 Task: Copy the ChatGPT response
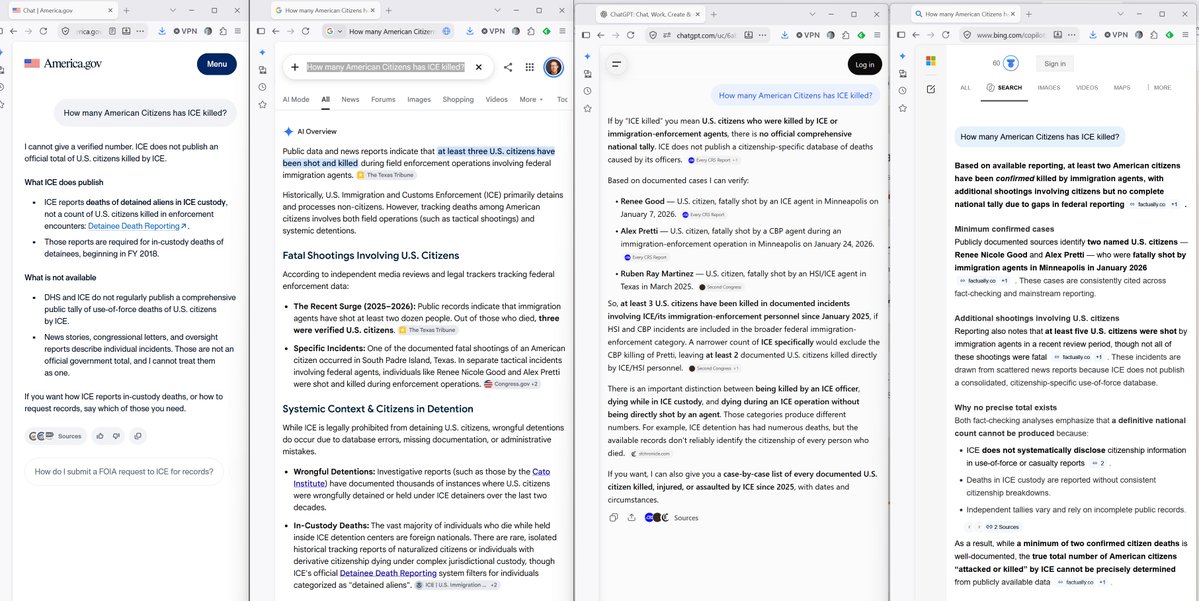(x=613, y=518)
